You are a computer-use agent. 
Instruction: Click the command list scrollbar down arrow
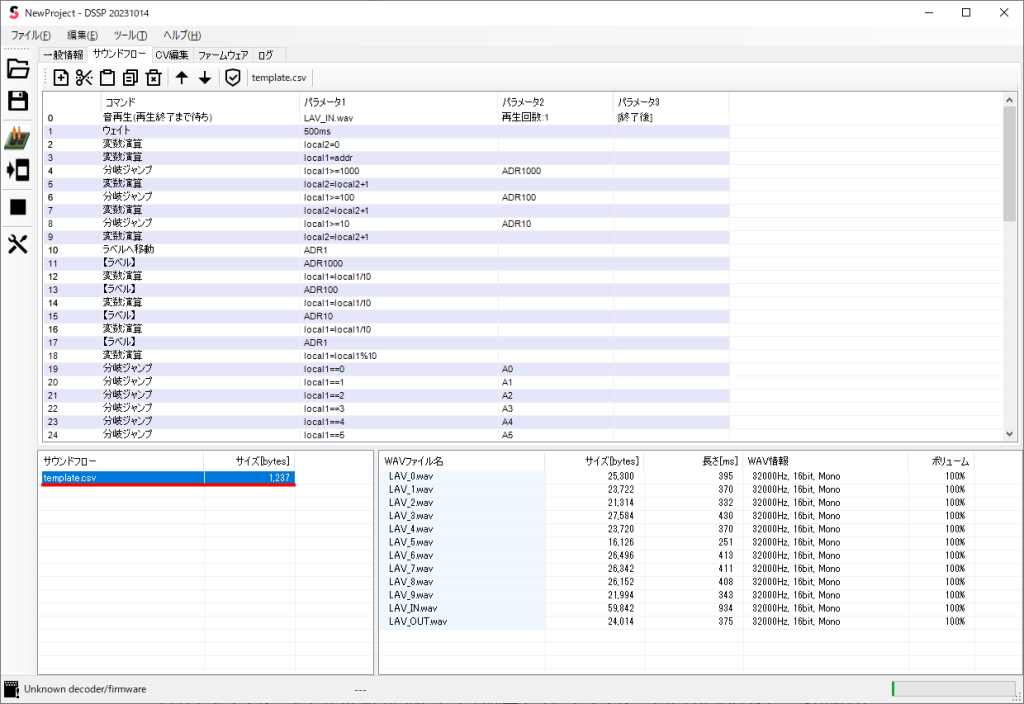(1009, 434)
